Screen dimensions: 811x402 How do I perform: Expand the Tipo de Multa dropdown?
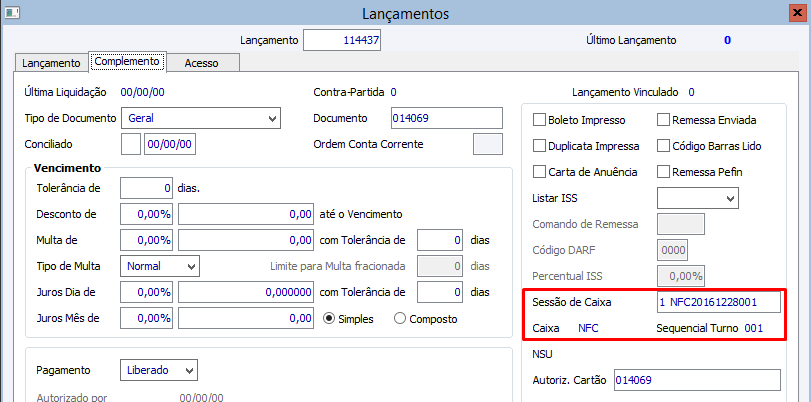[x=191, y=267]
